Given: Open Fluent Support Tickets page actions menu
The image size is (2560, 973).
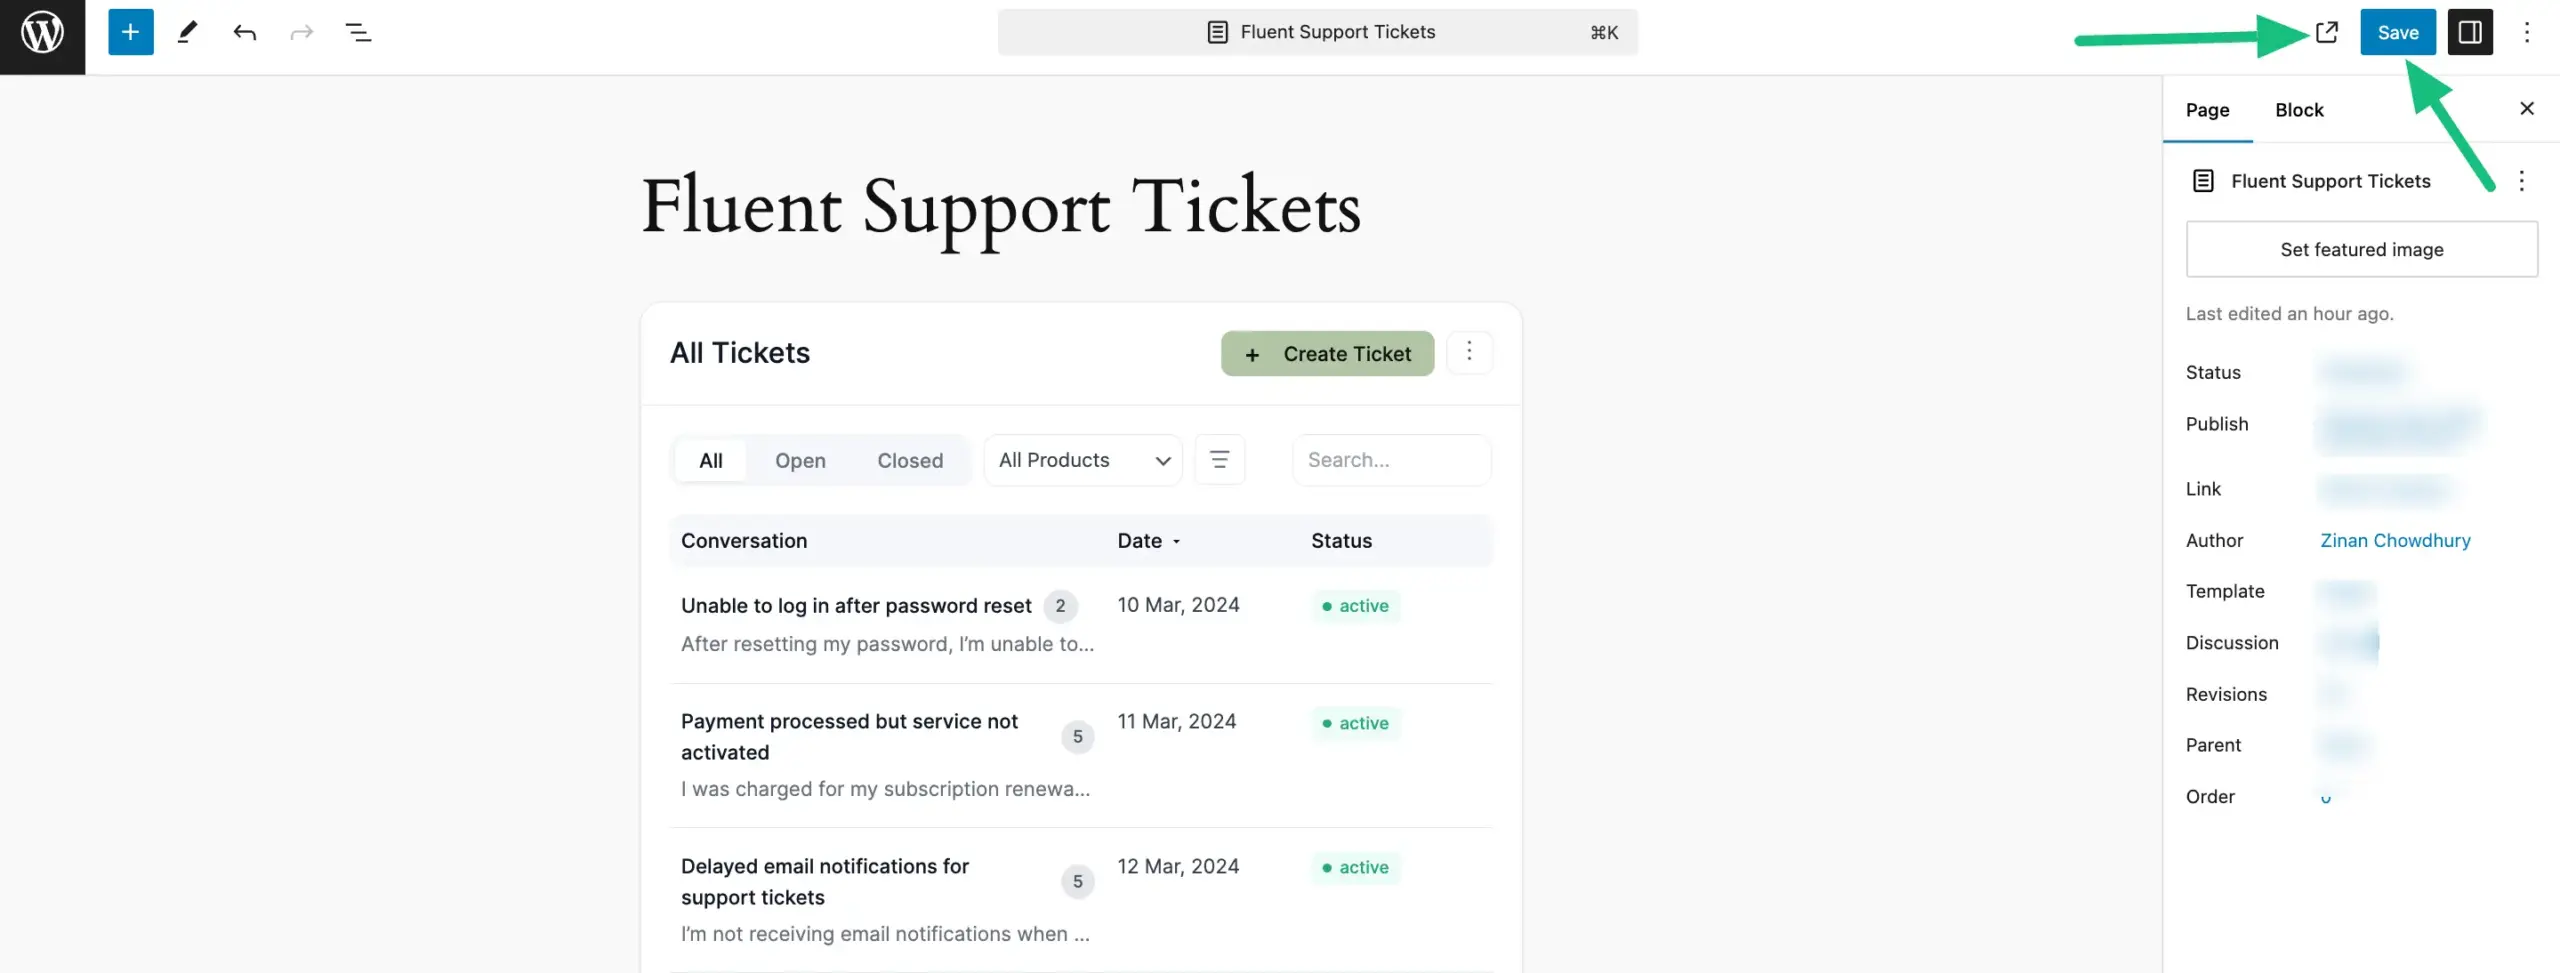Looking at the screenshot, I should [x=2521, y=181].
